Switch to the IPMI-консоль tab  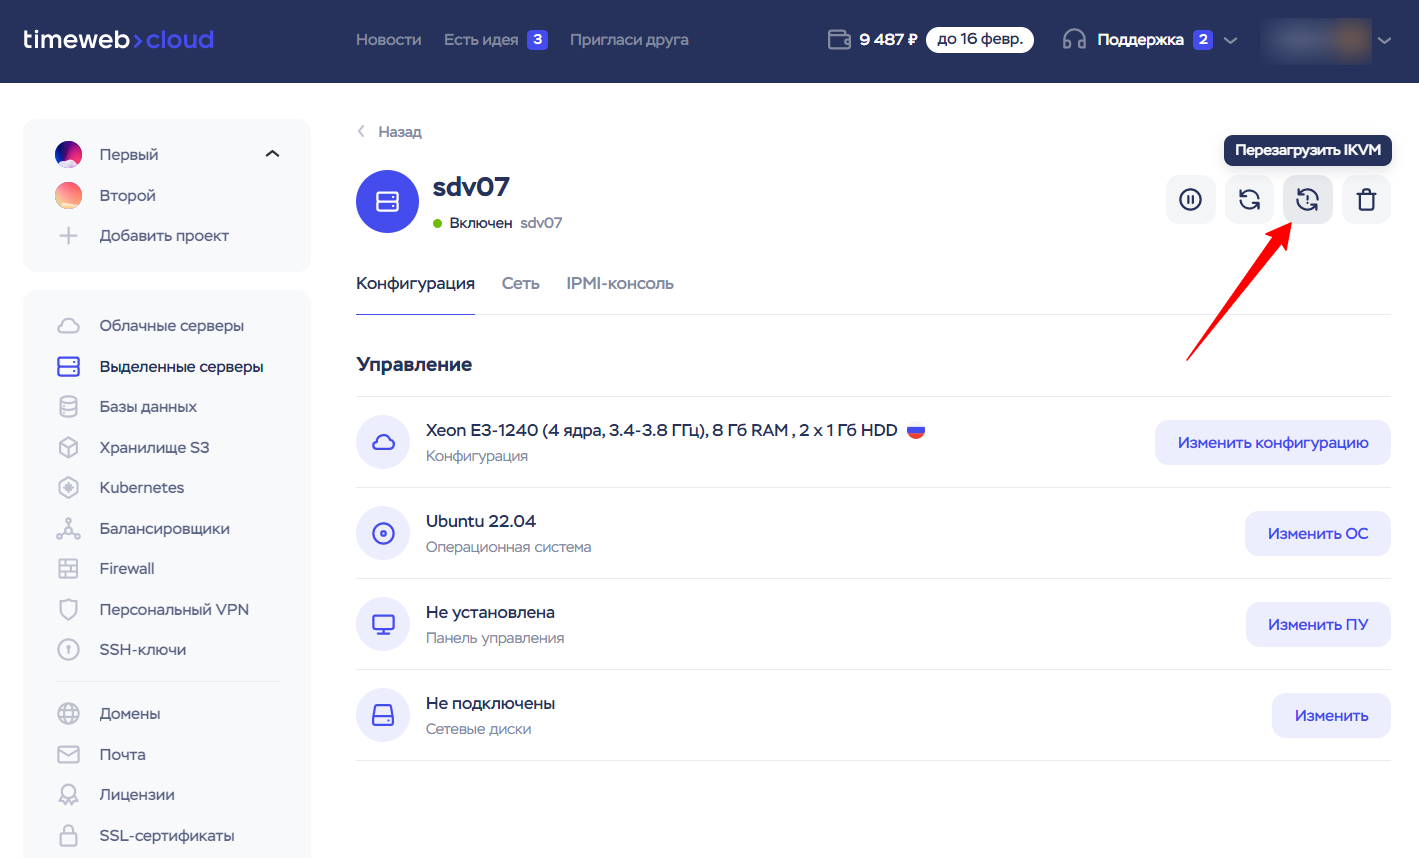(619, 284)
